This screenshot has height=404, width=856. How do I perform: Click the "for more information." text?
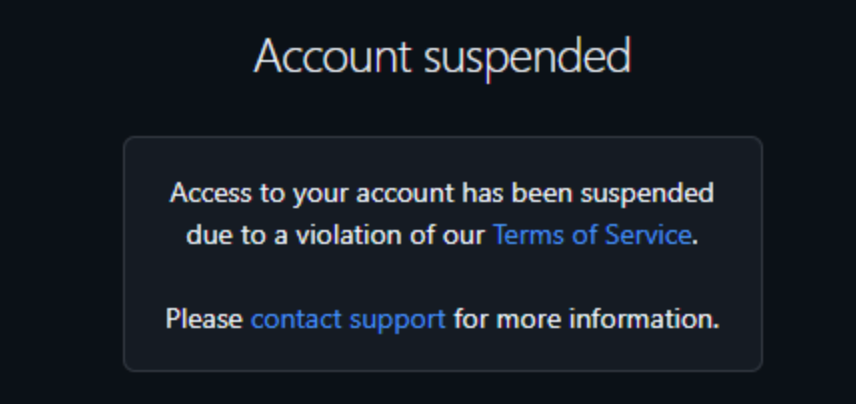pyautogui.click(x=586, y=319)
